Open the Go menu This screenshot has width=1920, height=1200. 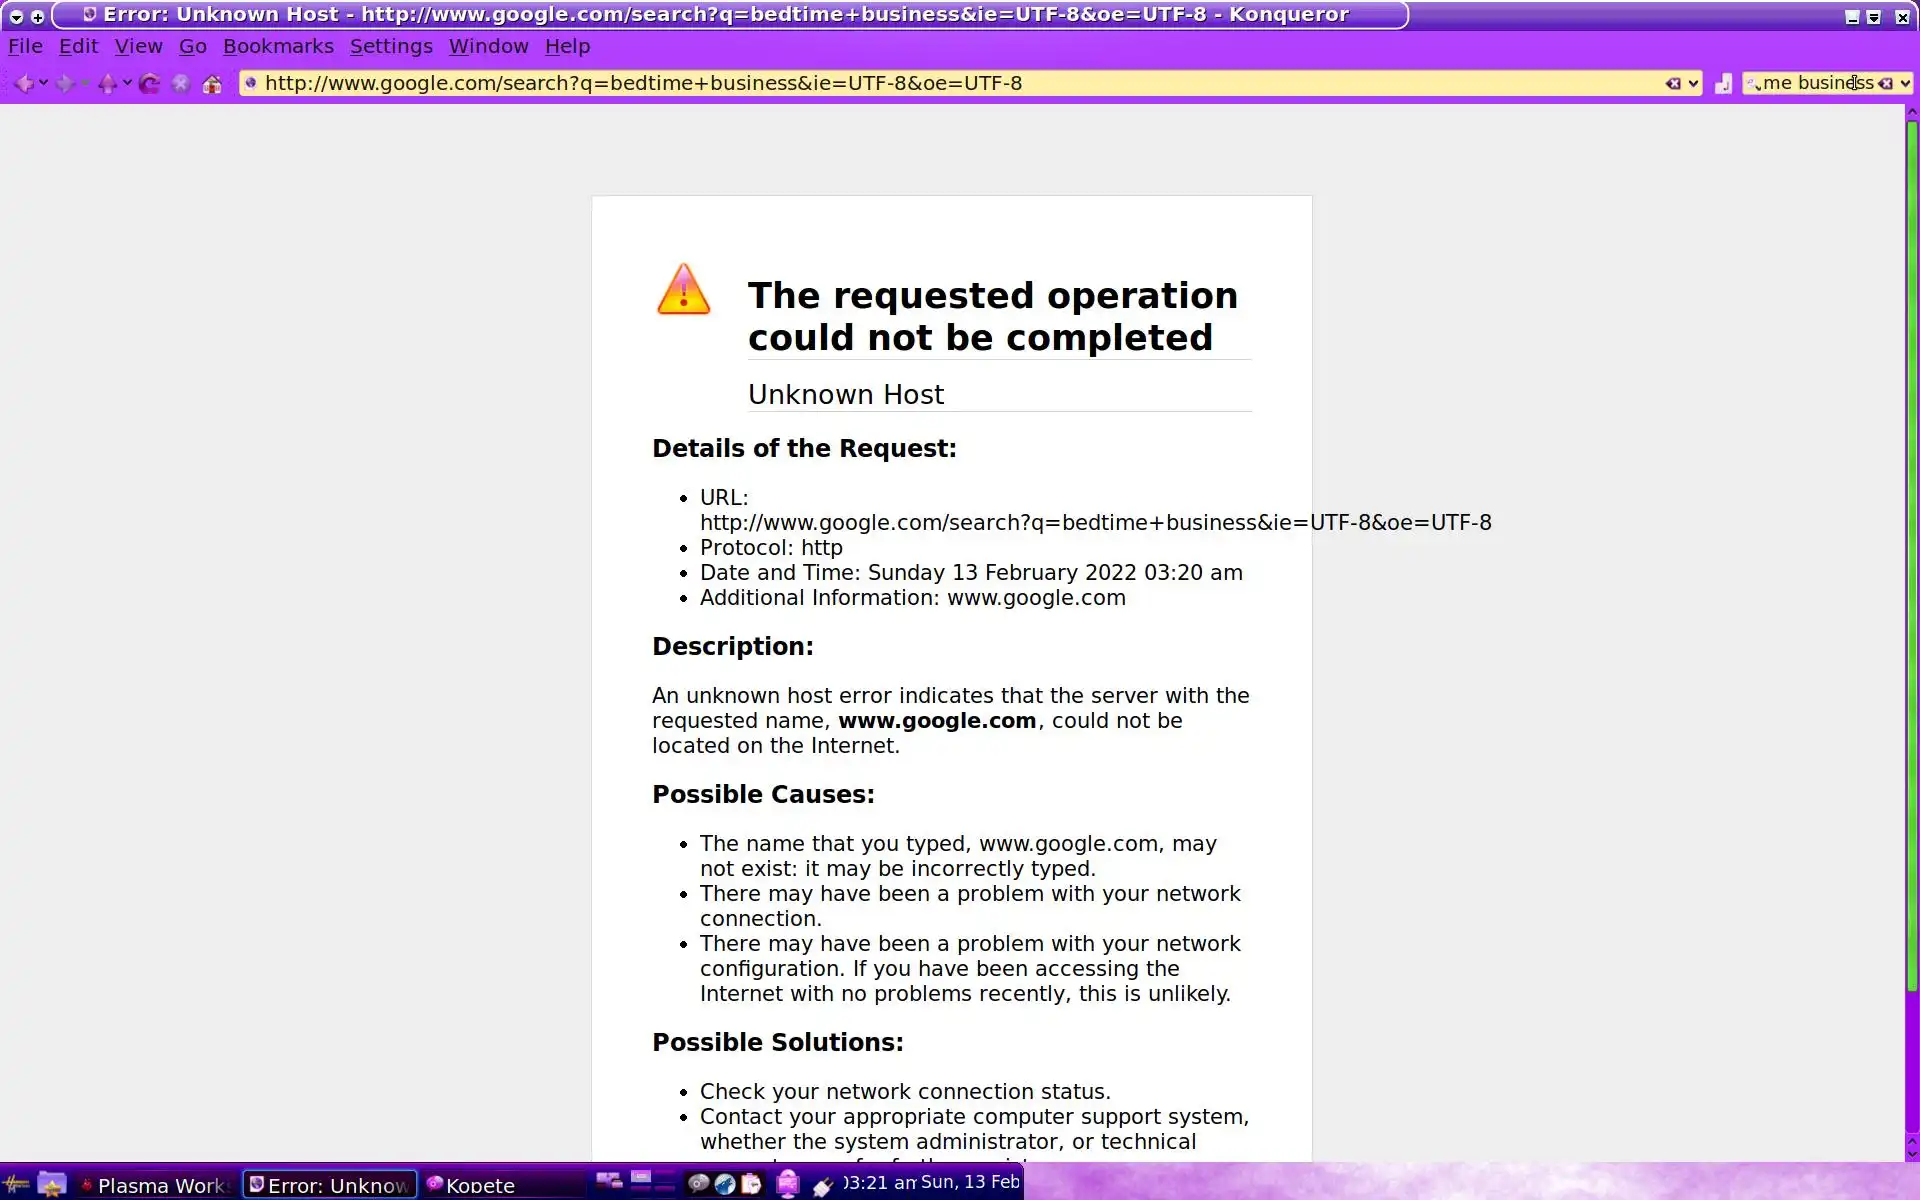(x=192, y=46)
